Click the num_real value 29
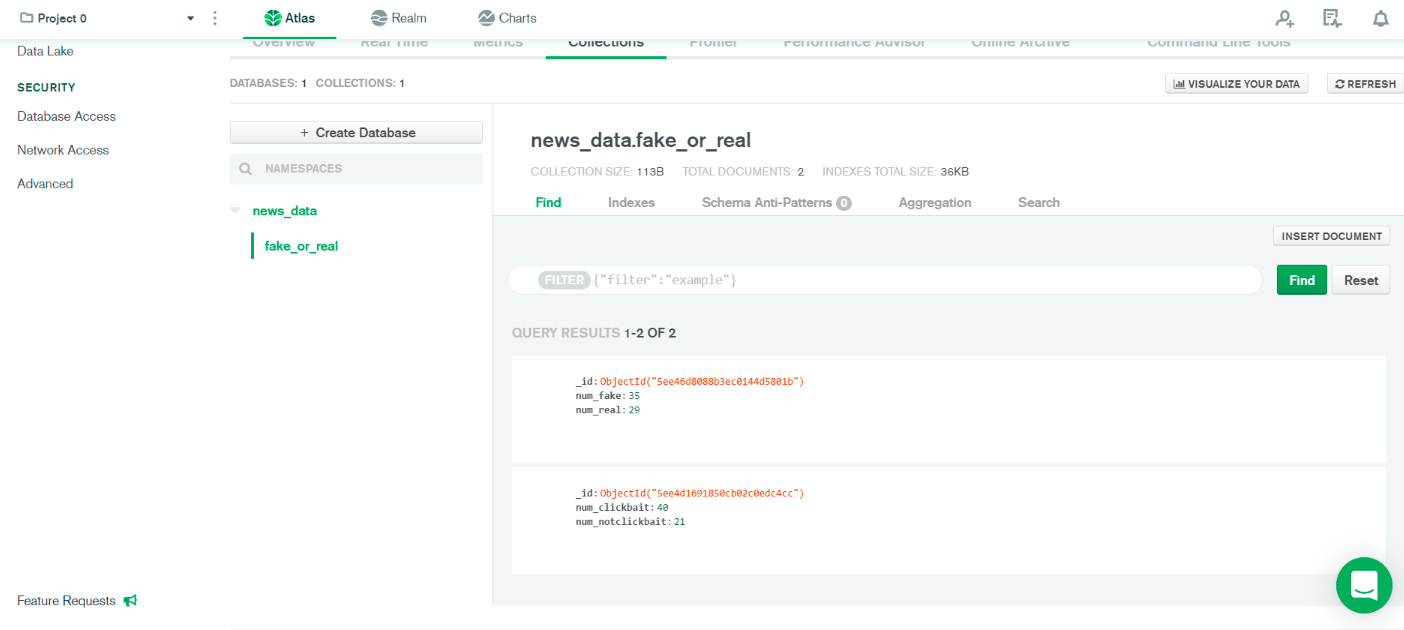Screen dimensions: 1404x630 click(x=634, y=410)
